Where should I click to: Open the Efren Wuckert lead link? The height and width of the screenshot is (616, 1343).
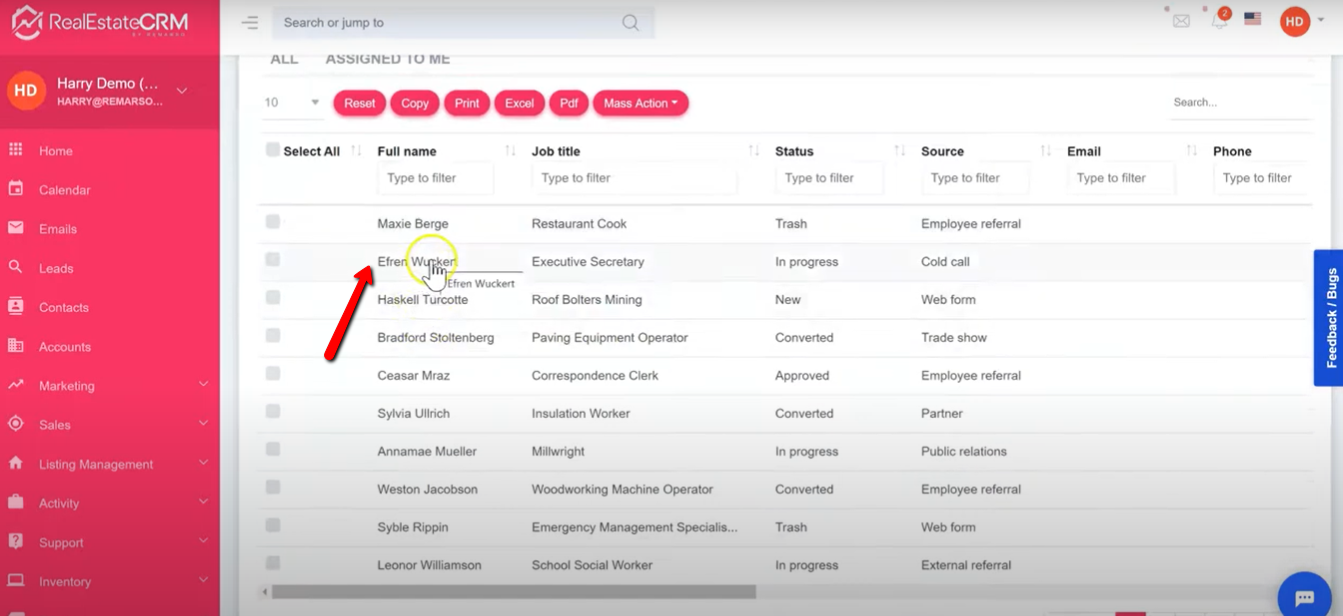tap(416, 262)
